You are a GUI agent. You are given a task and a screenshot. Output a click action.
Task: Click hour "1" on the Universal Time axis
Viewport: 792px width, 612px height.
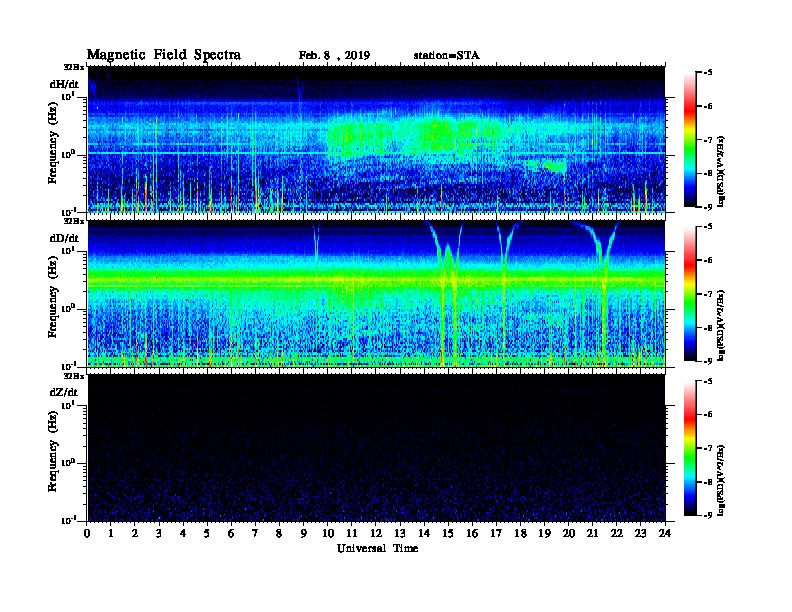[111, 534]
